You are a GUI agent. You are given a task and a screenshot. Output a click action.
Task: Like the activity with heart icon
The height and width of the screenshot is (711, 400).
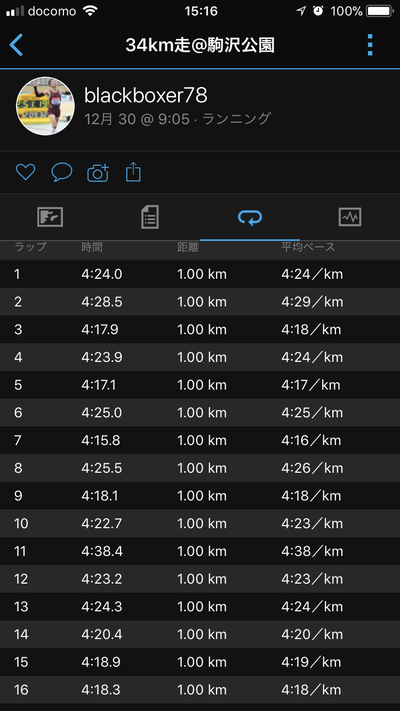click(x=25, y=172)
